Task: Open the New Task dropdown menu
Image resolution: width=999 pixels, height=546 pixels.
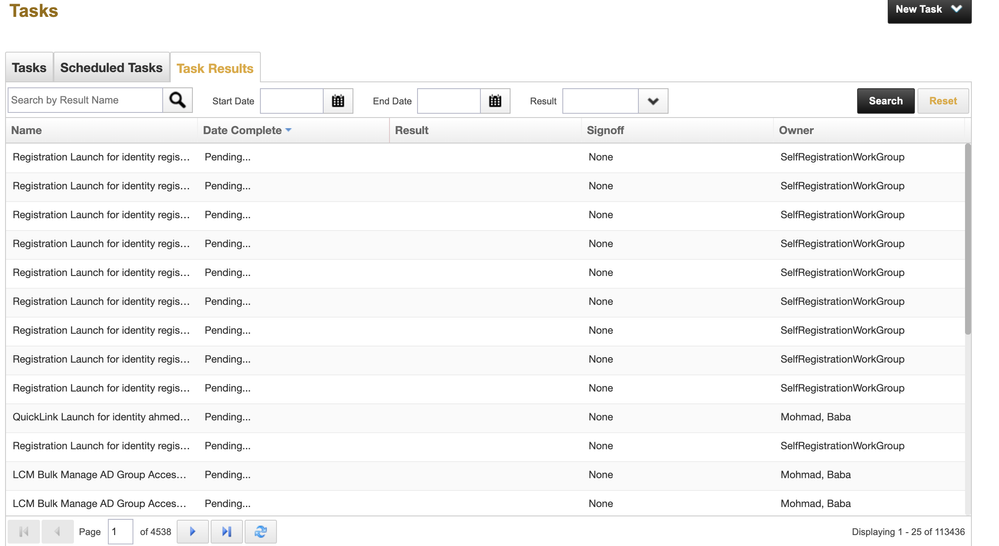Action: click(929, 10)
